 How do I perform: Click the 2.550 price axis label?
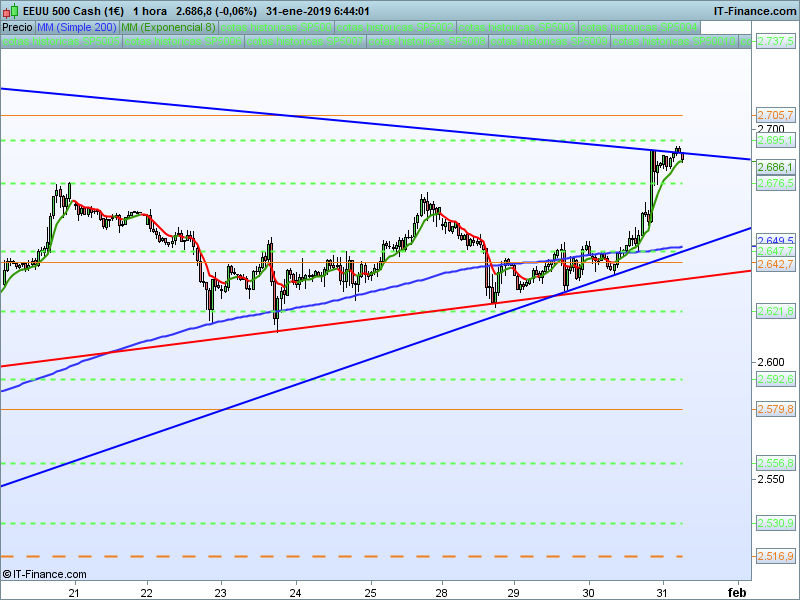click(771, 479)
